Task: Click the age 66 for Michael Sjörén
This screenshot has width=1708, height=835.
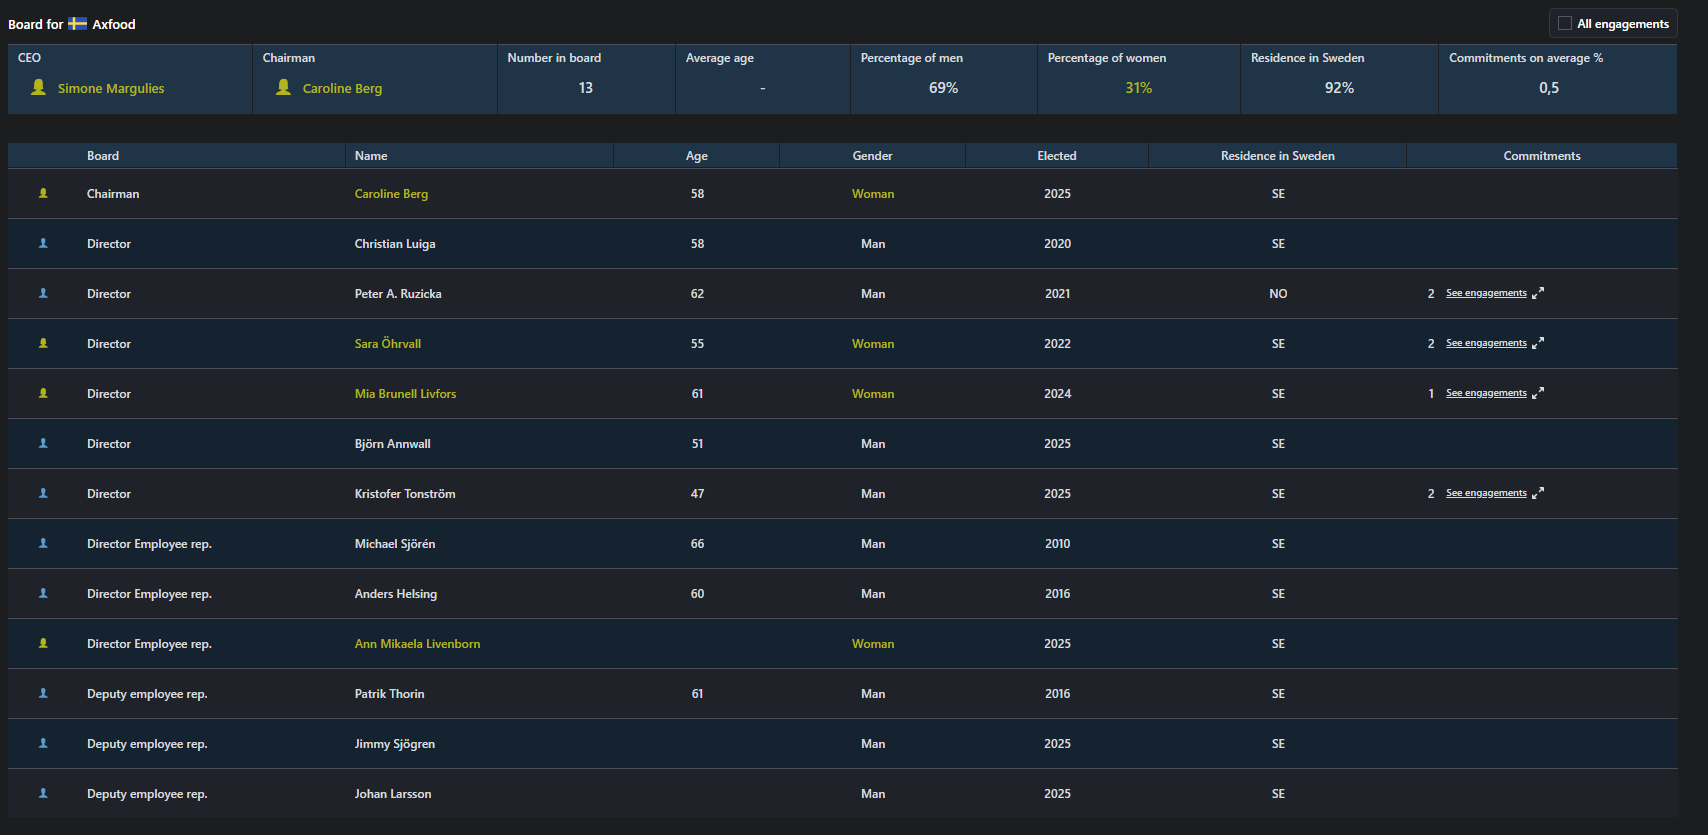Action: 697,544
